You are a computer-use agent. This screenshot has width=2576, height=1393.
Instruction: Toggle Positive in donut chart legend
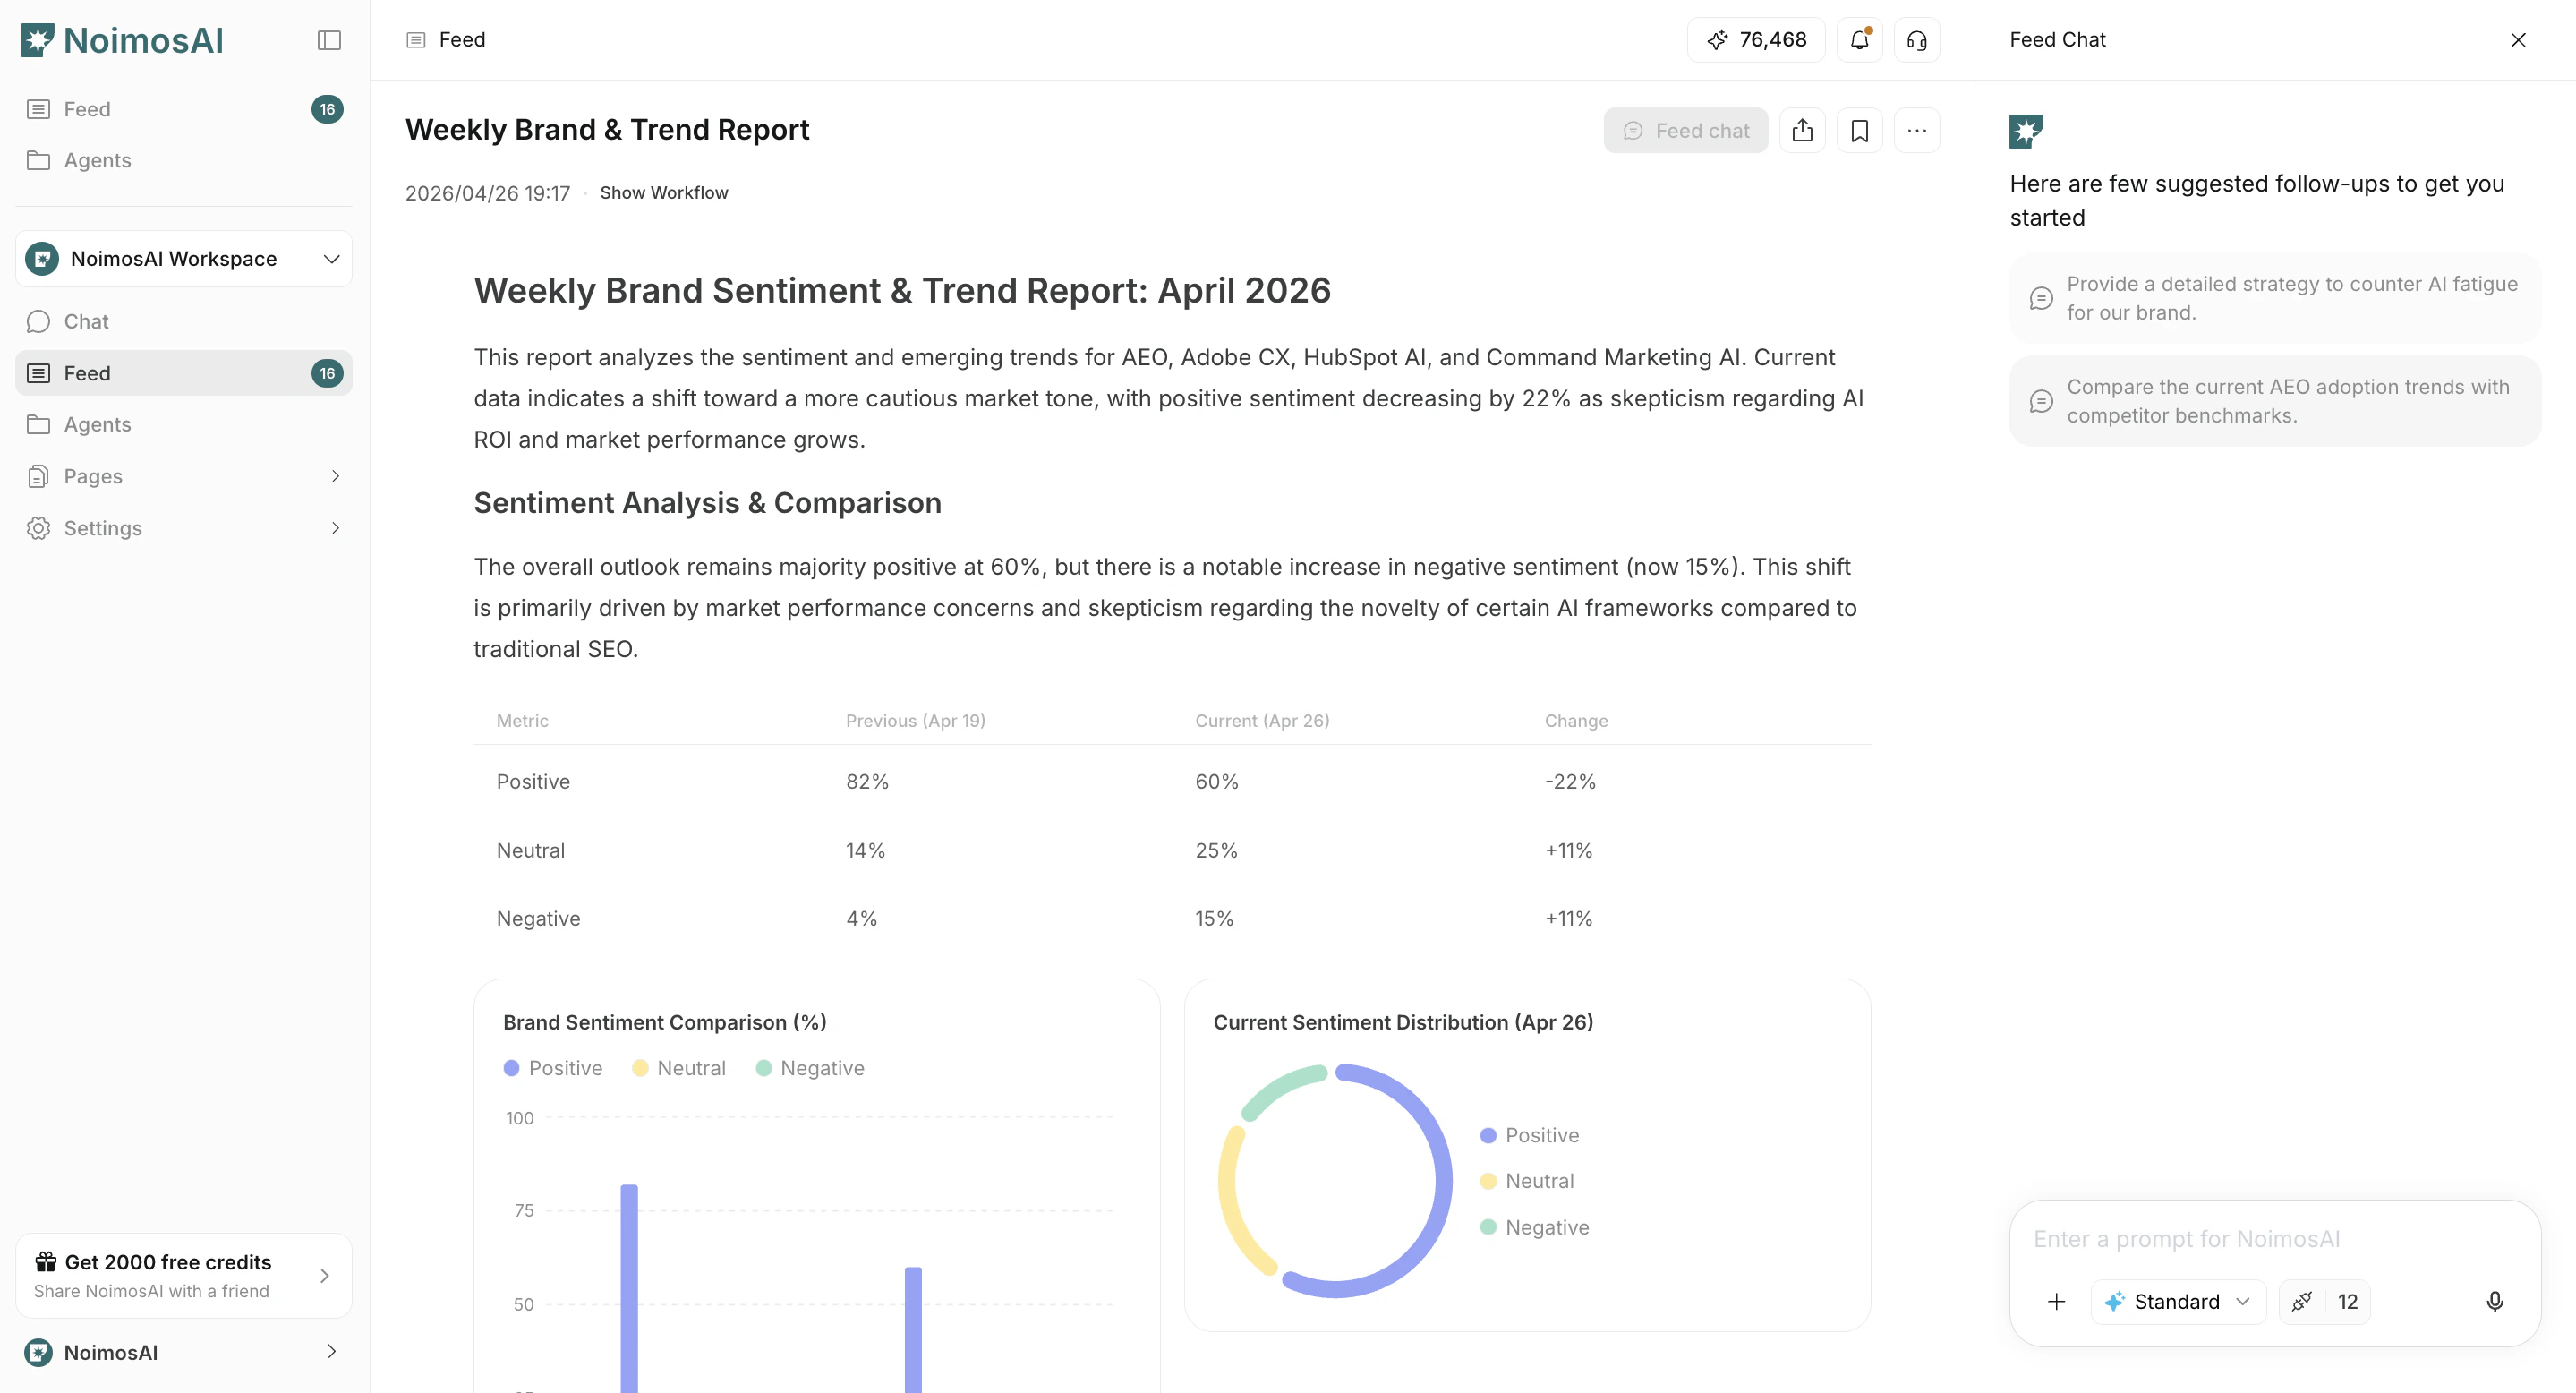(1530, 1135)
